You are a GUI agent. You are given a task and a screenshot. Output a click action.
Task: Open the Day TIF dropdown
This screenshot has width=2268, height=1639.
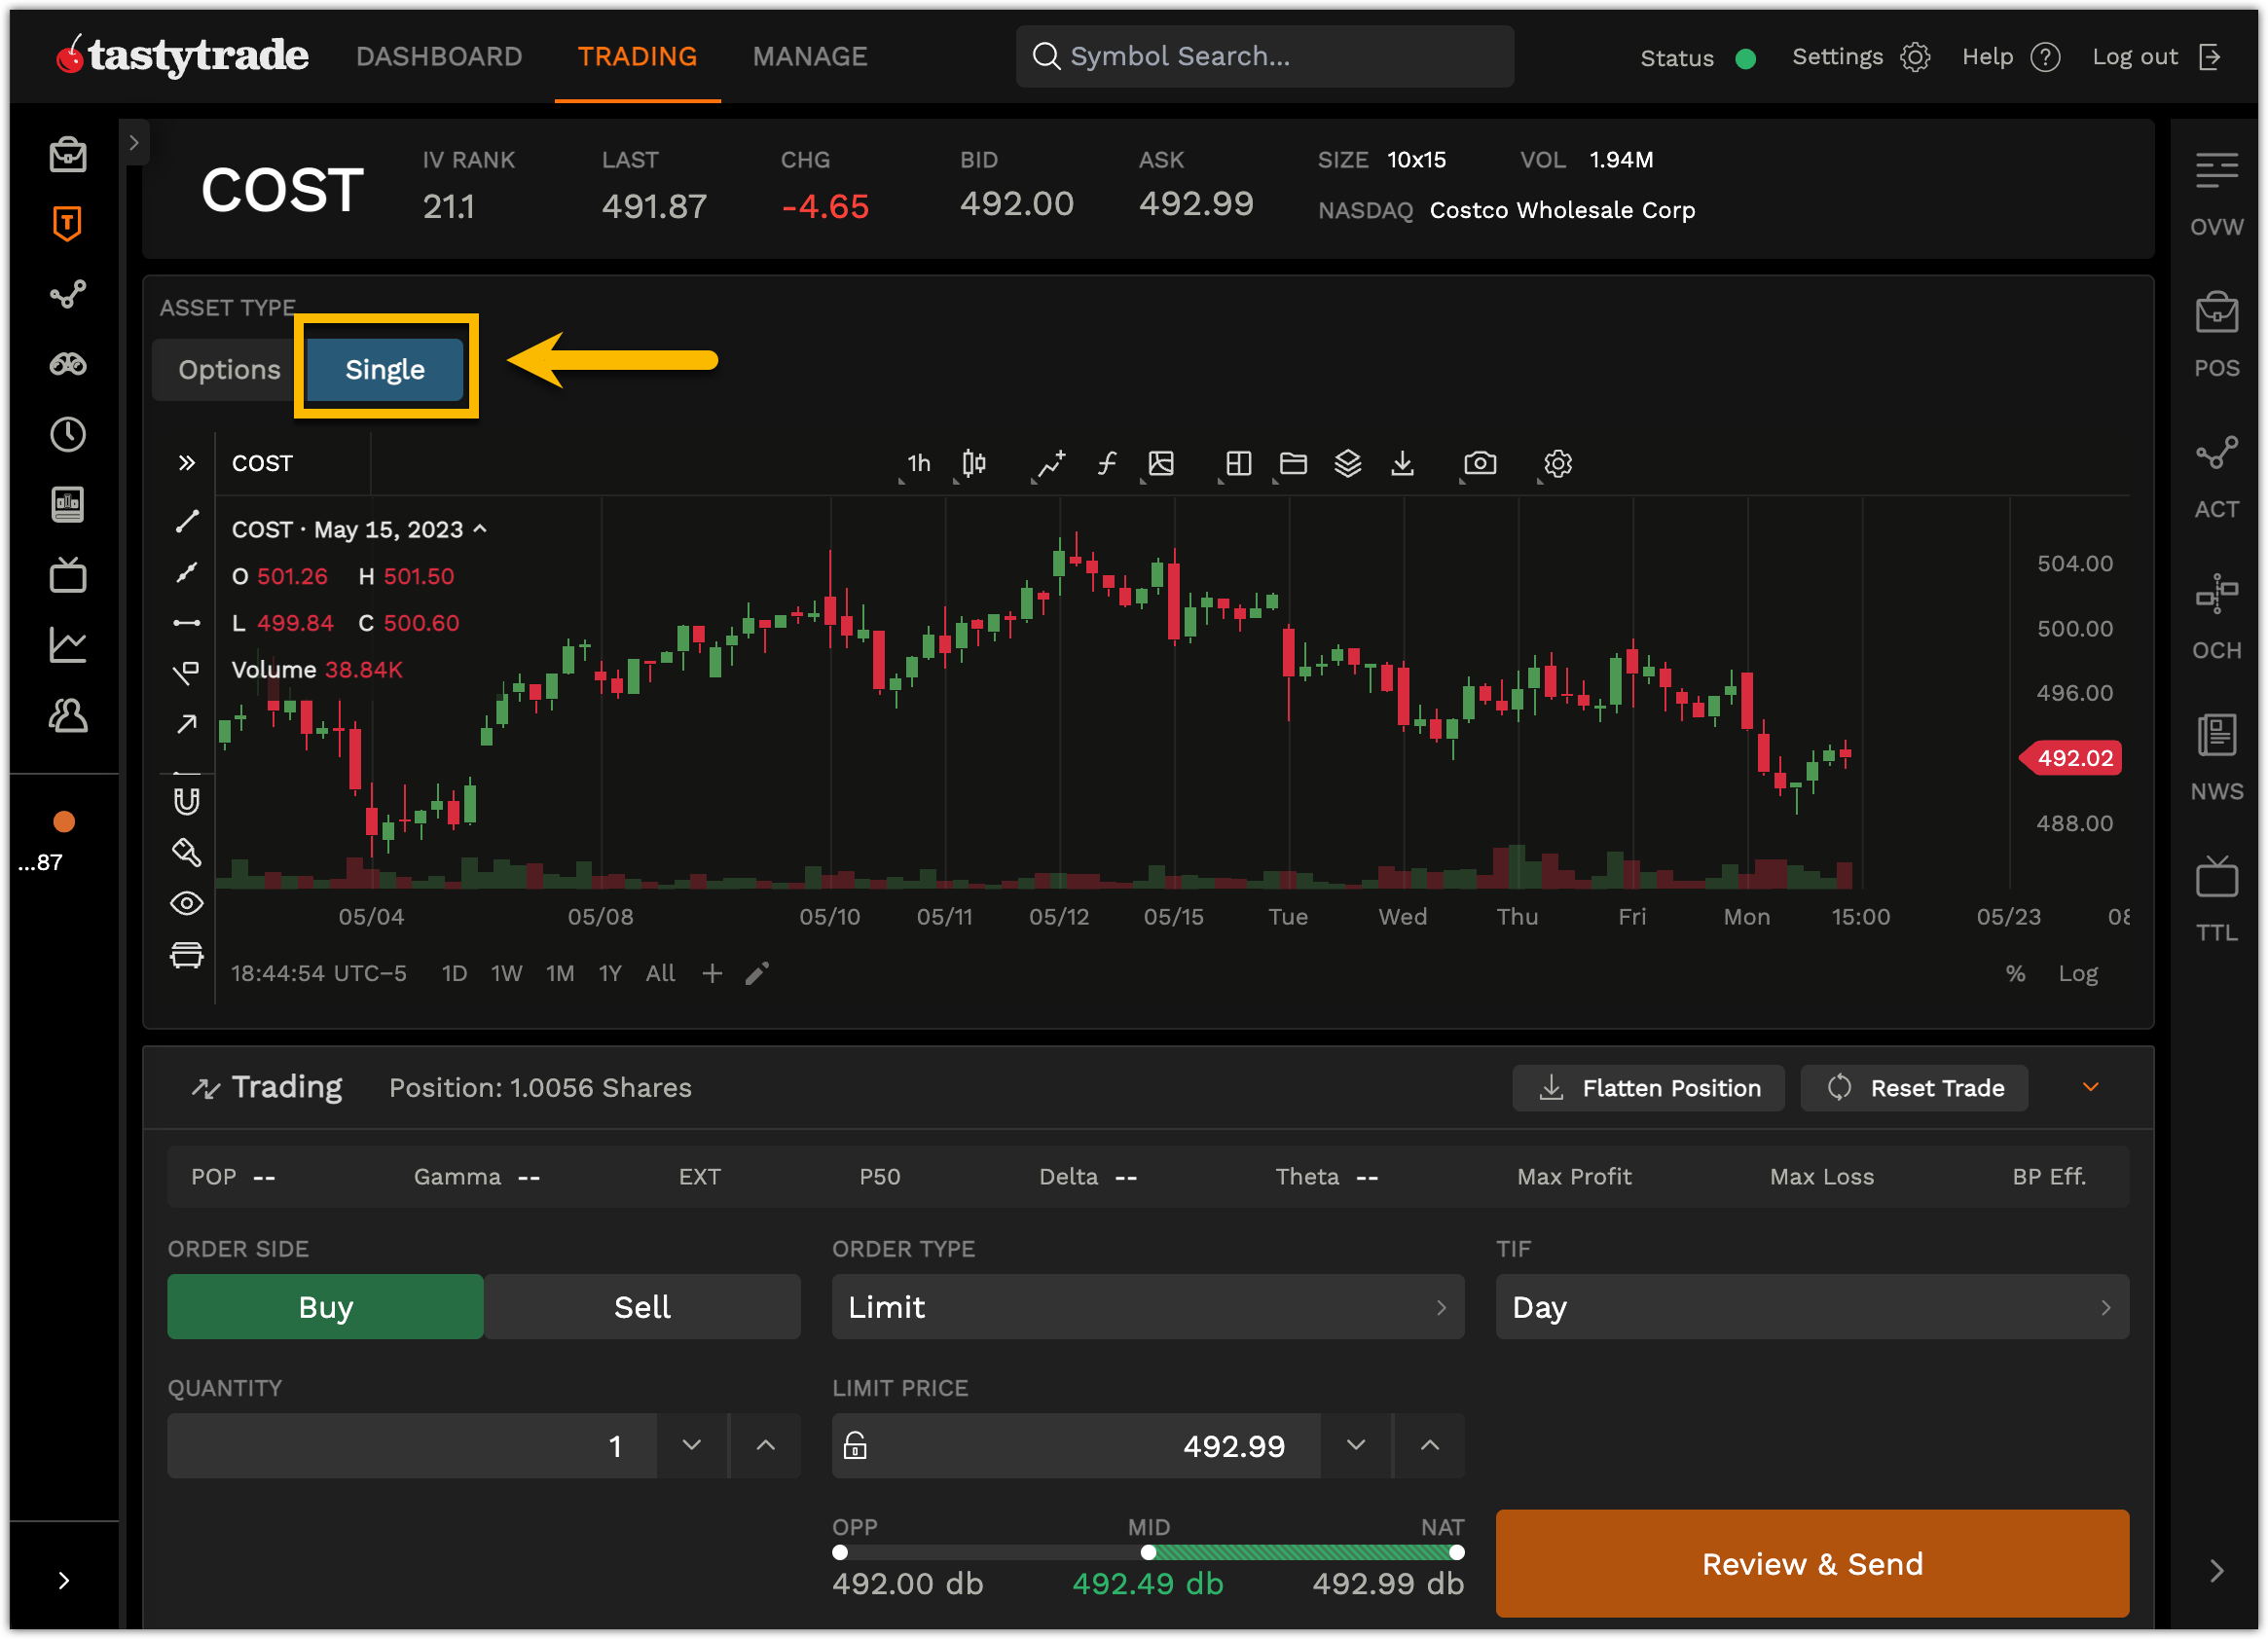(1811, 1307)
